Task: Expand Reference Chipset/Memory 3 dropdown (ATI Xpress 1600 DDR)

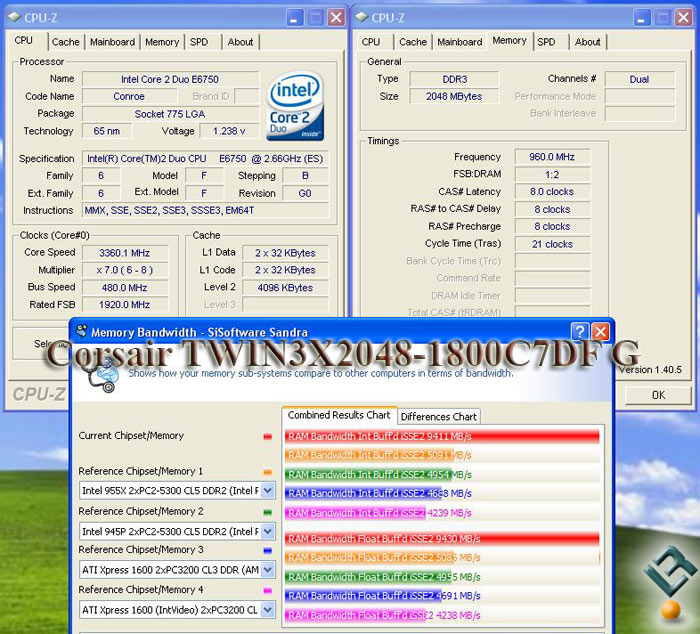Action: click(x=267, y=570)
